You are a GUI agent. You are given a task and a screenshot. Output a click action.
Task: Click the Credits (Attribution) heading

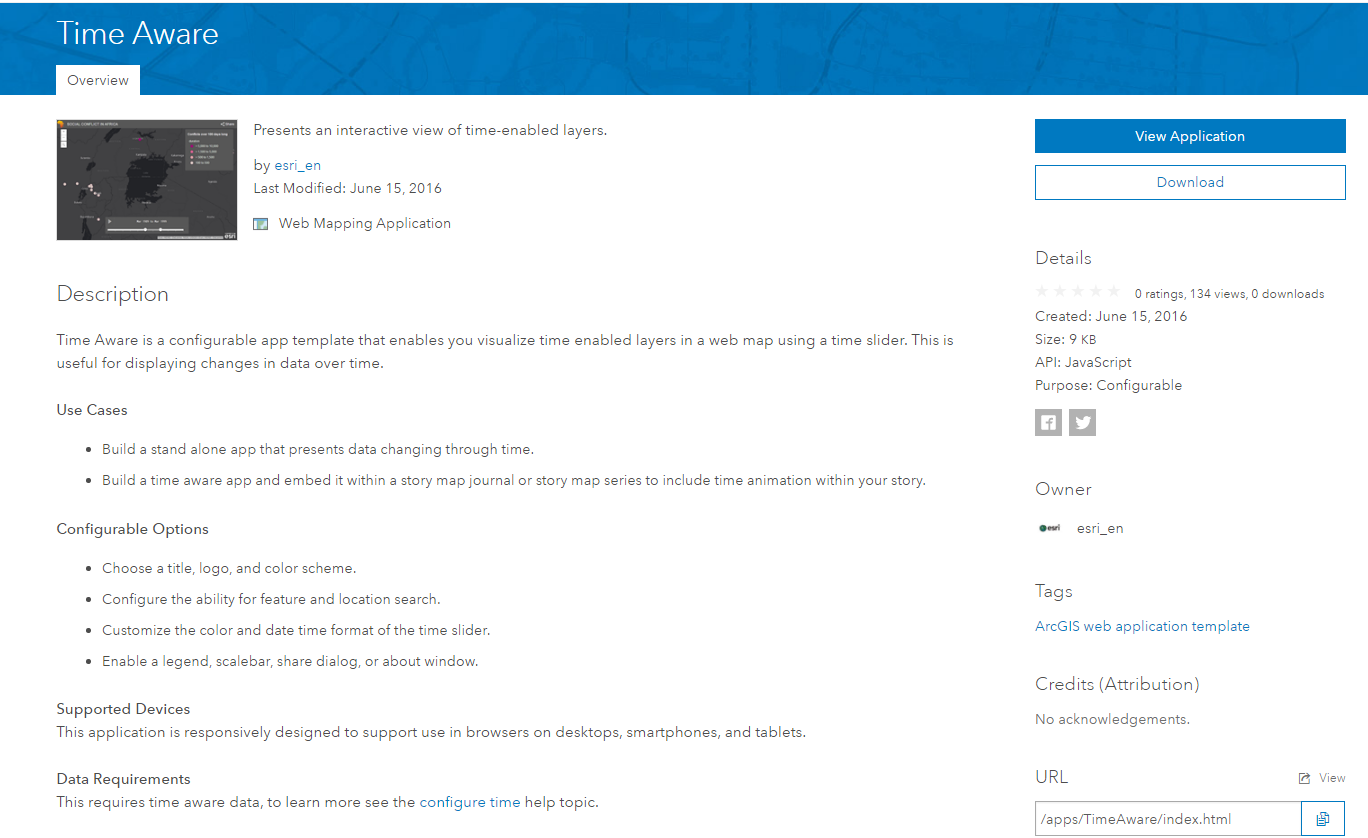pos(1117,684)
